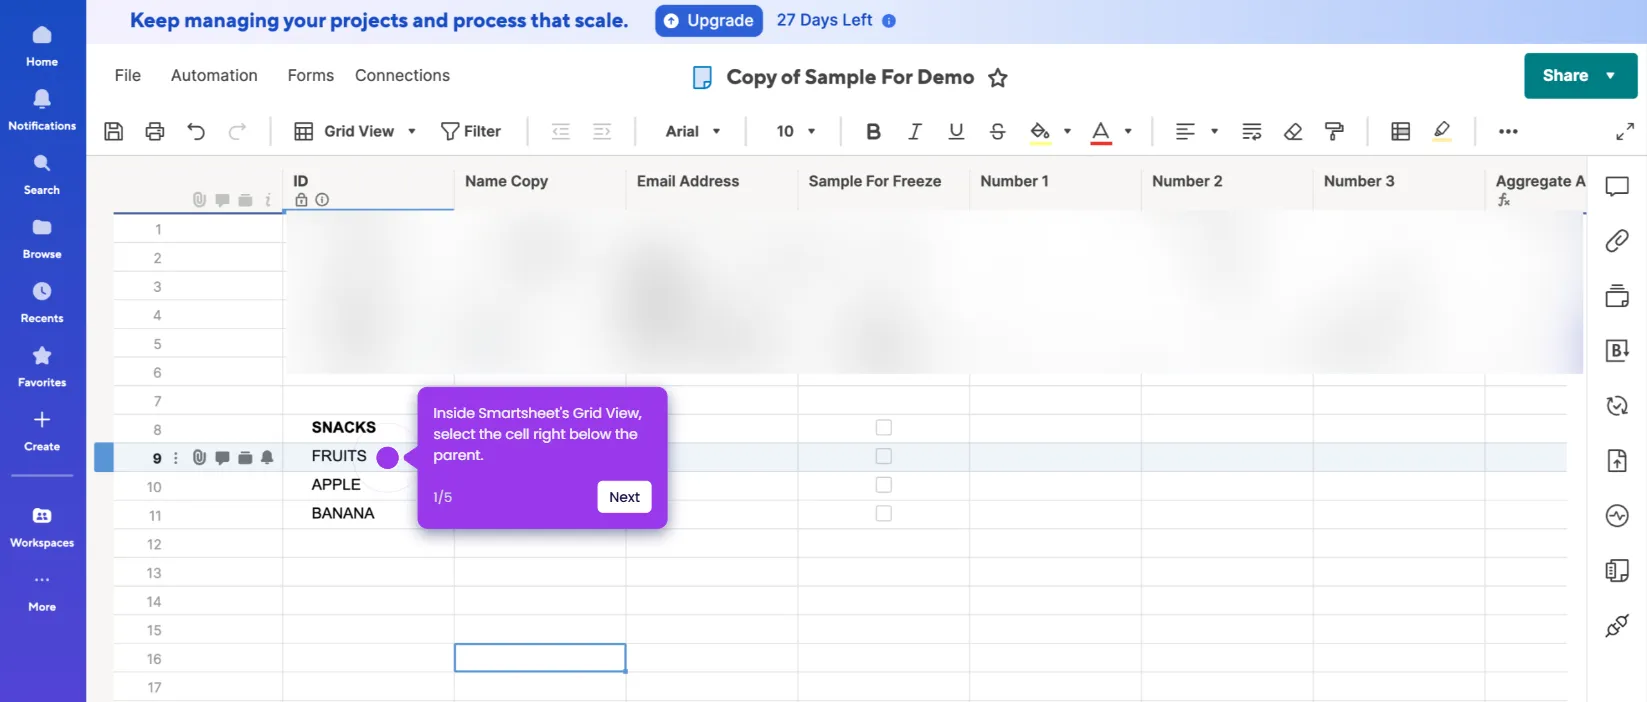Open the Share dropdown button

pyautogui.click(x=1580, y=76)
